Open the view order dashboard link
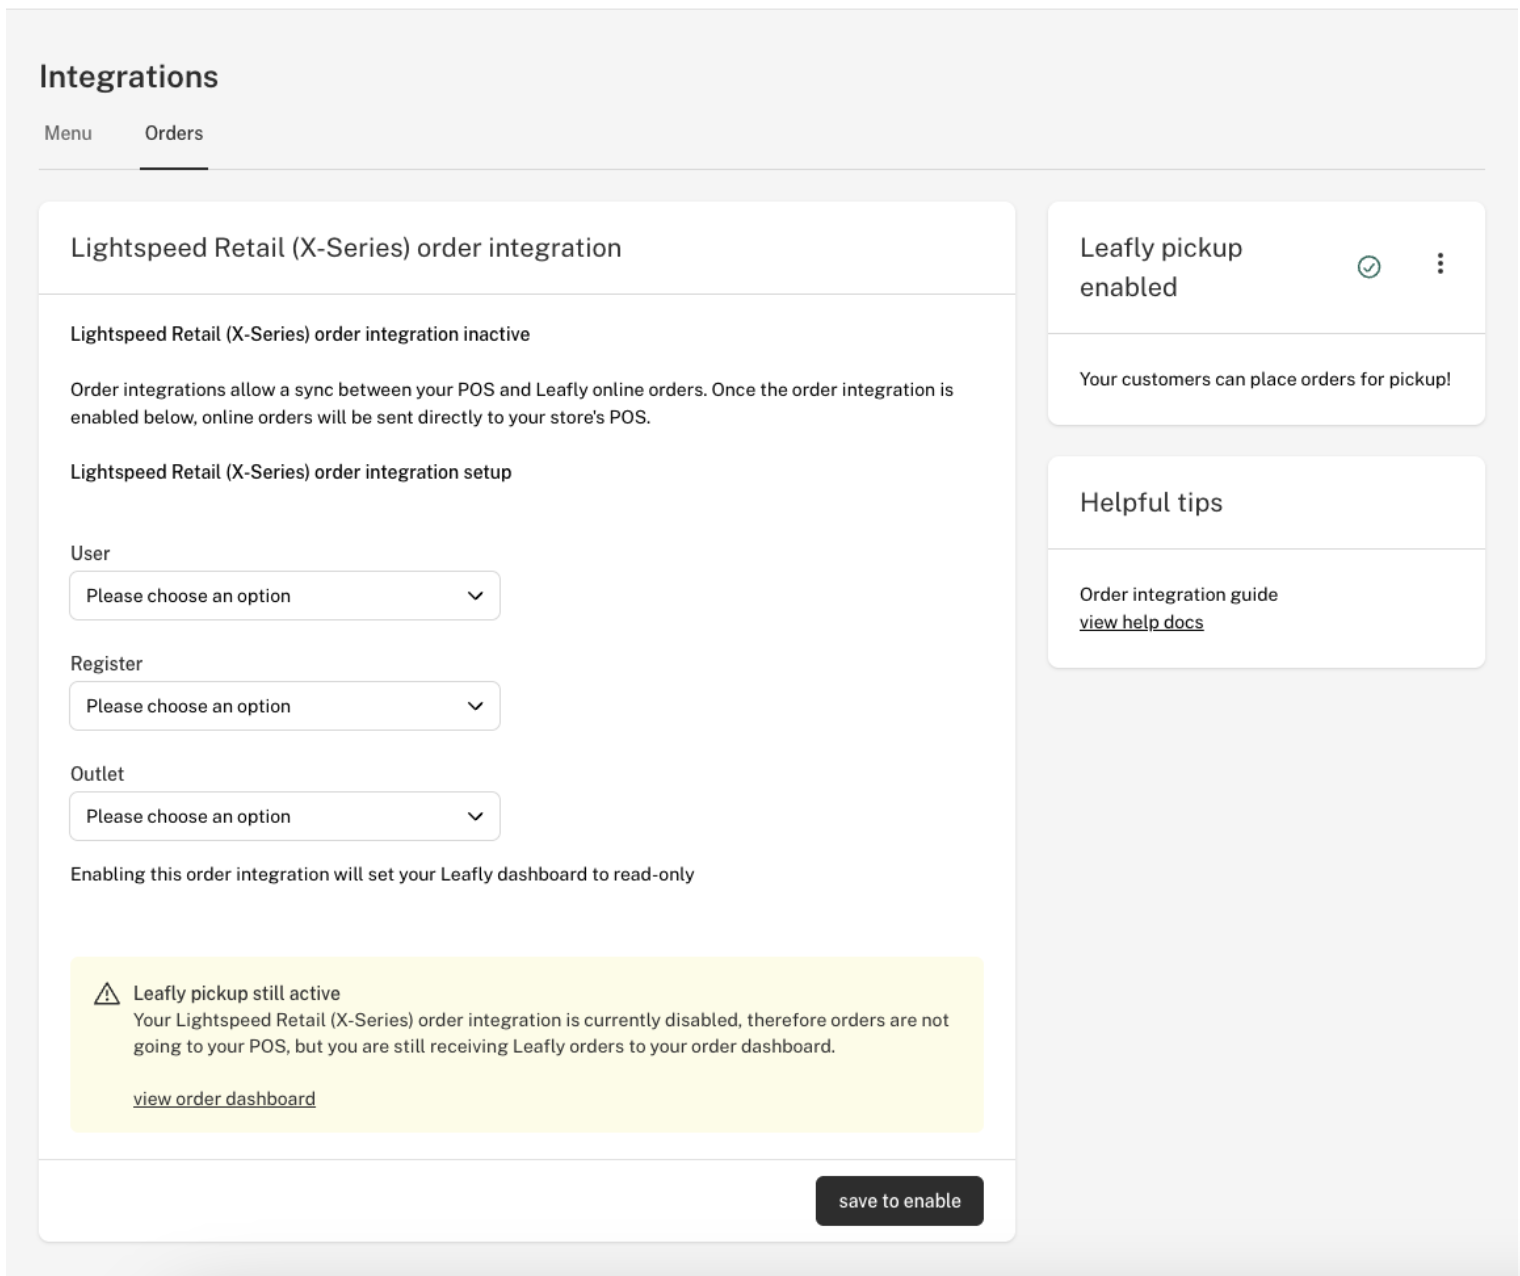The image size is (1520, 1276). pos(224,1099)
